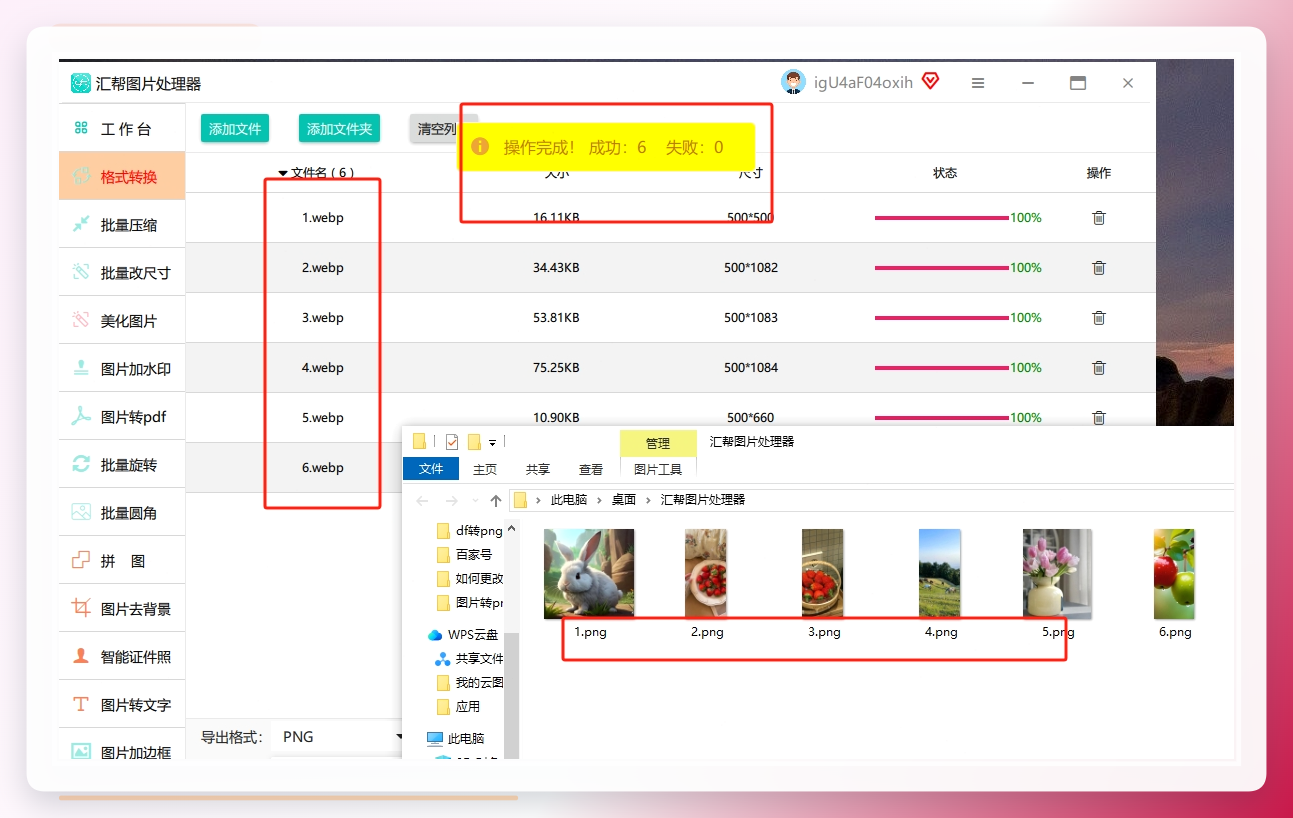Click the trash icon for 3.webp
The image size is (1293, 818).
pyautogui.click(x=1099, y=317)
